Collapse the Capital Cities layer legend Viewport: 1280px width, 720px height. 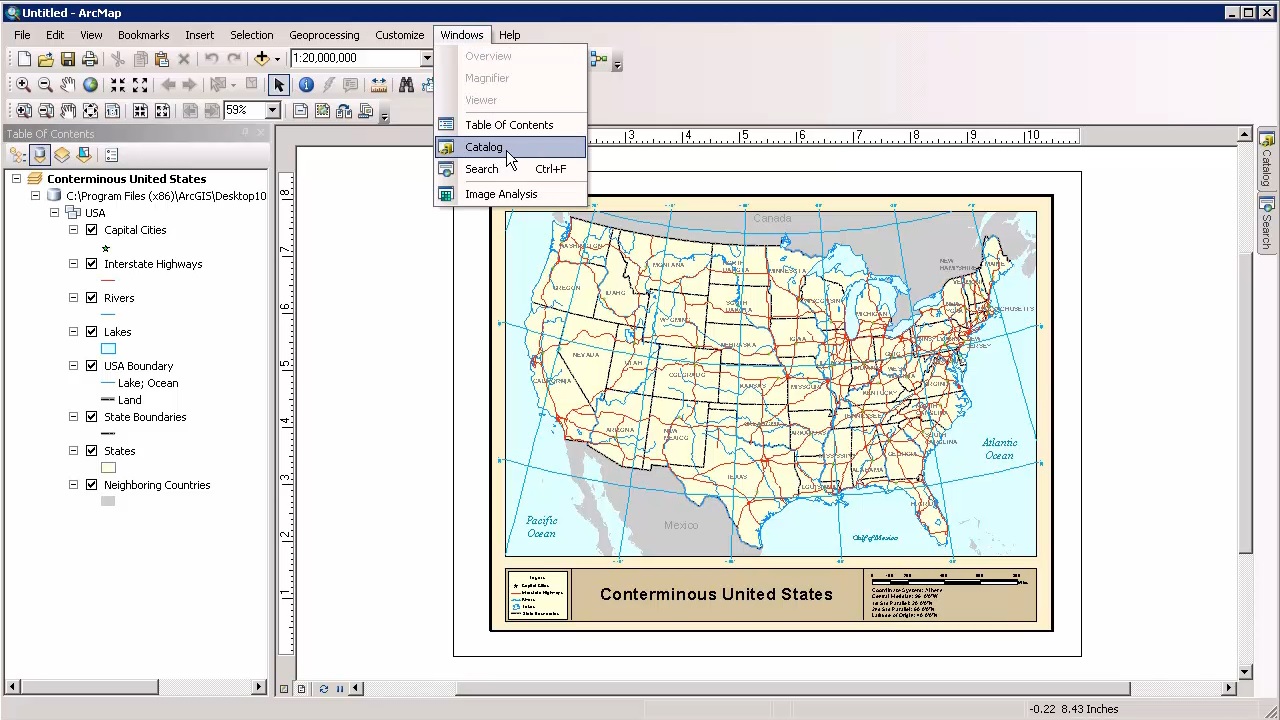[73, 230]
